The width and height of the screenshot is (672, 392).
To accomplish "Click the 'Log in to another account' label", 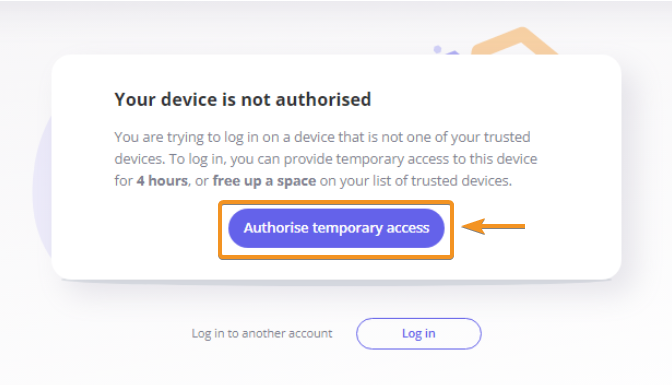I will 261,334.
